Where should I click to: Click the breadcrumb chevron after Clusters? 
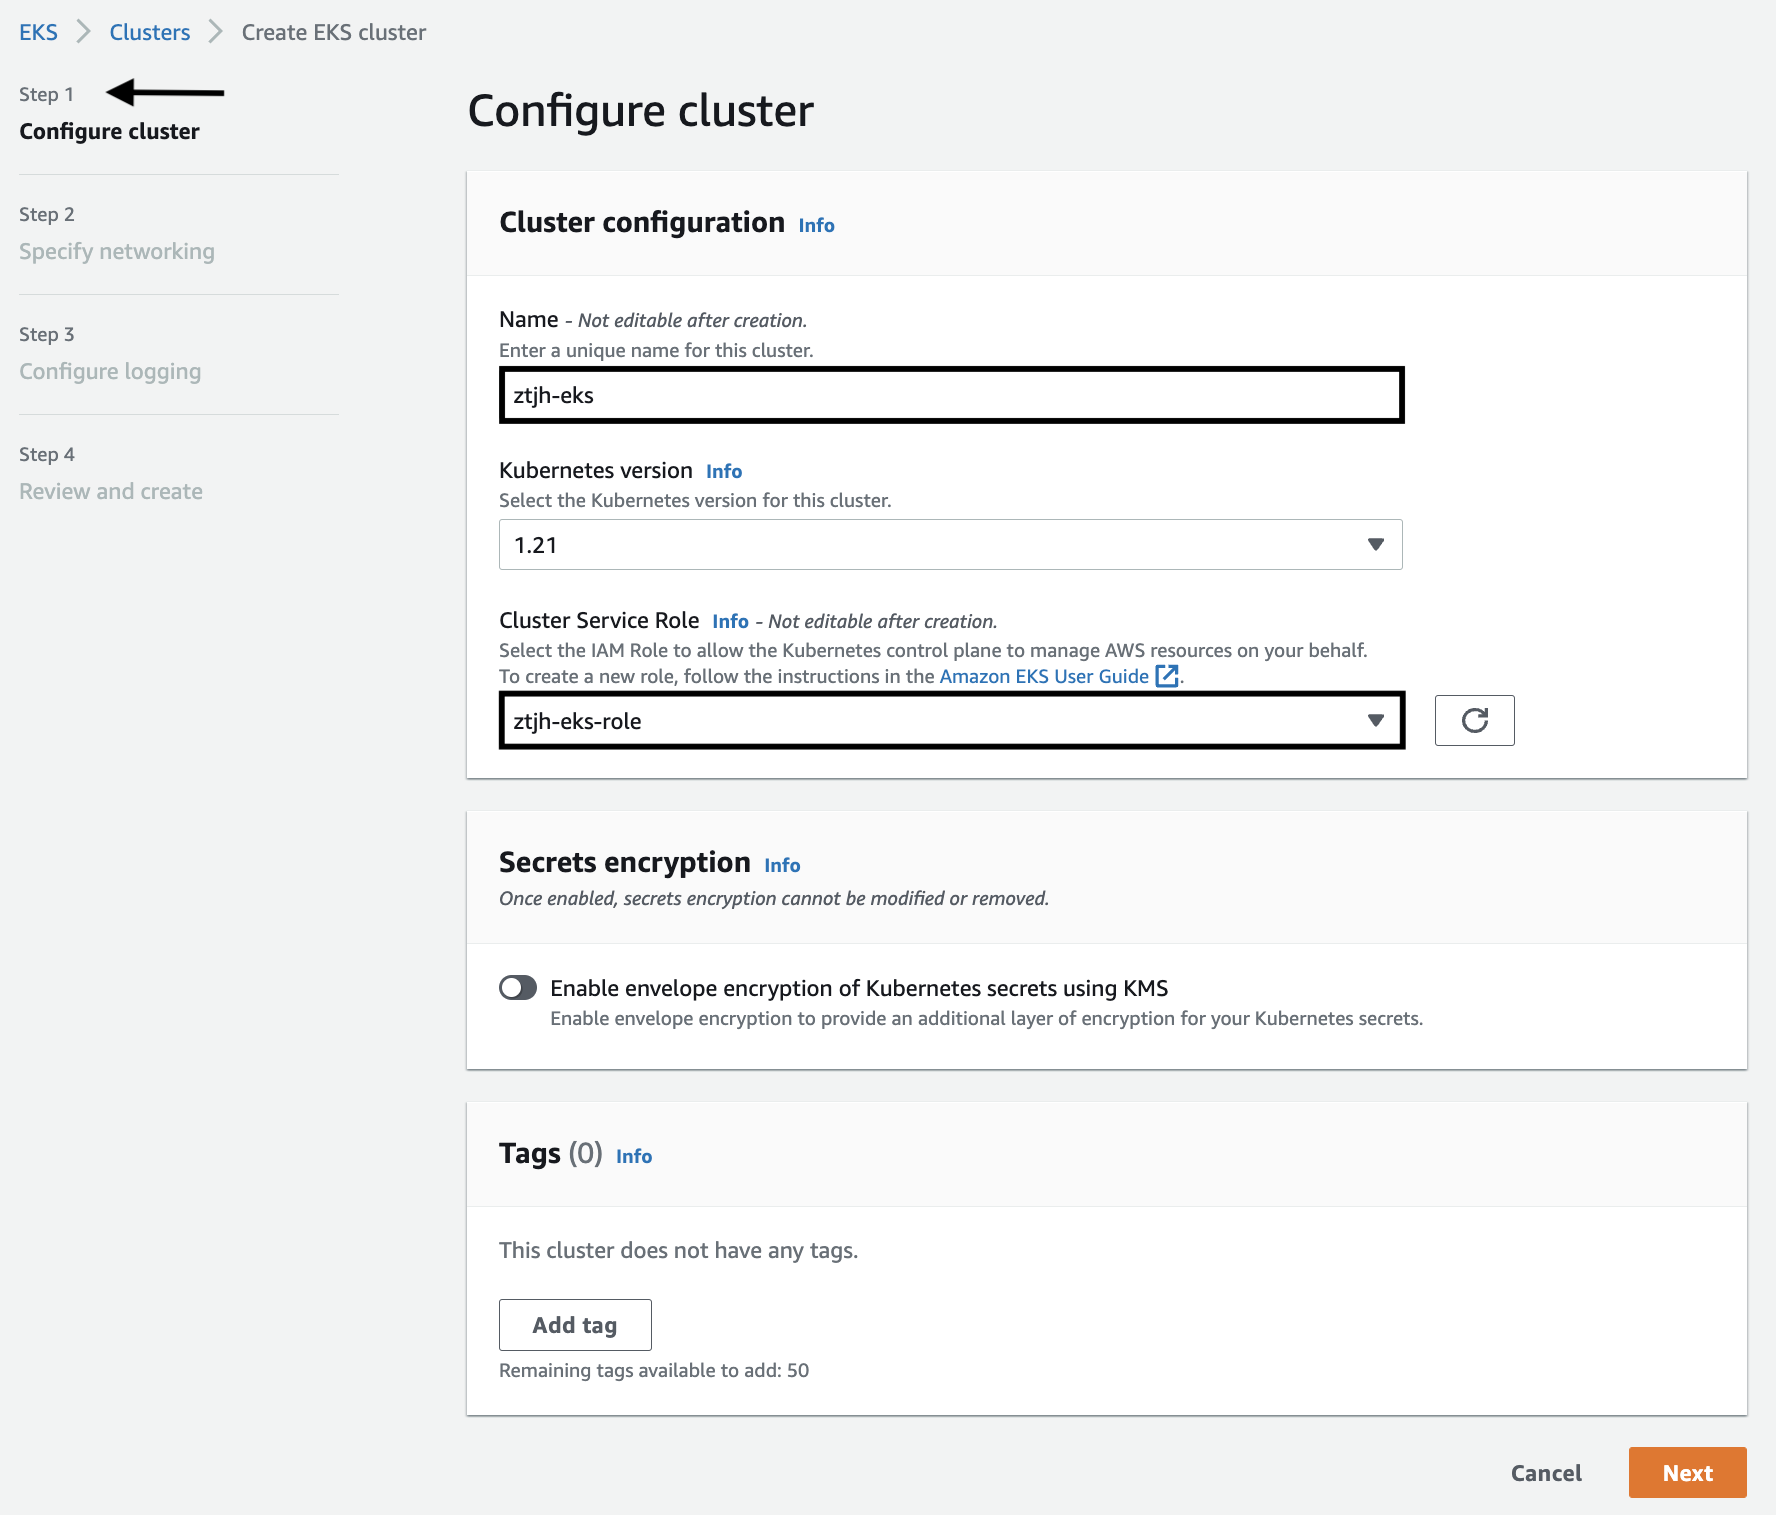pyautogui.click(x=215, y=32)
